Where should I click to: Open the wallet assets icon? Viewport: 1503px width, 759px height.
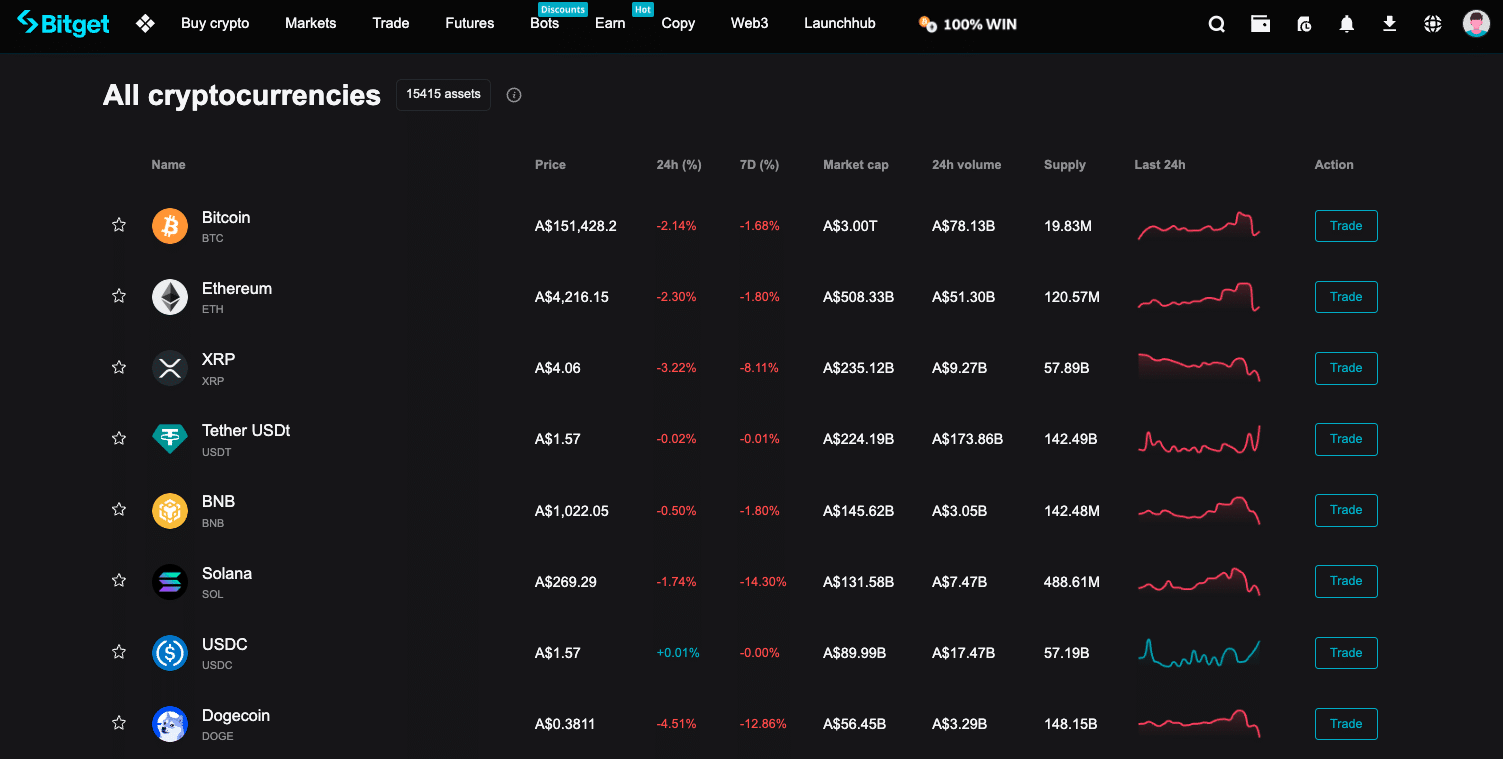(x=1260, y=23)
